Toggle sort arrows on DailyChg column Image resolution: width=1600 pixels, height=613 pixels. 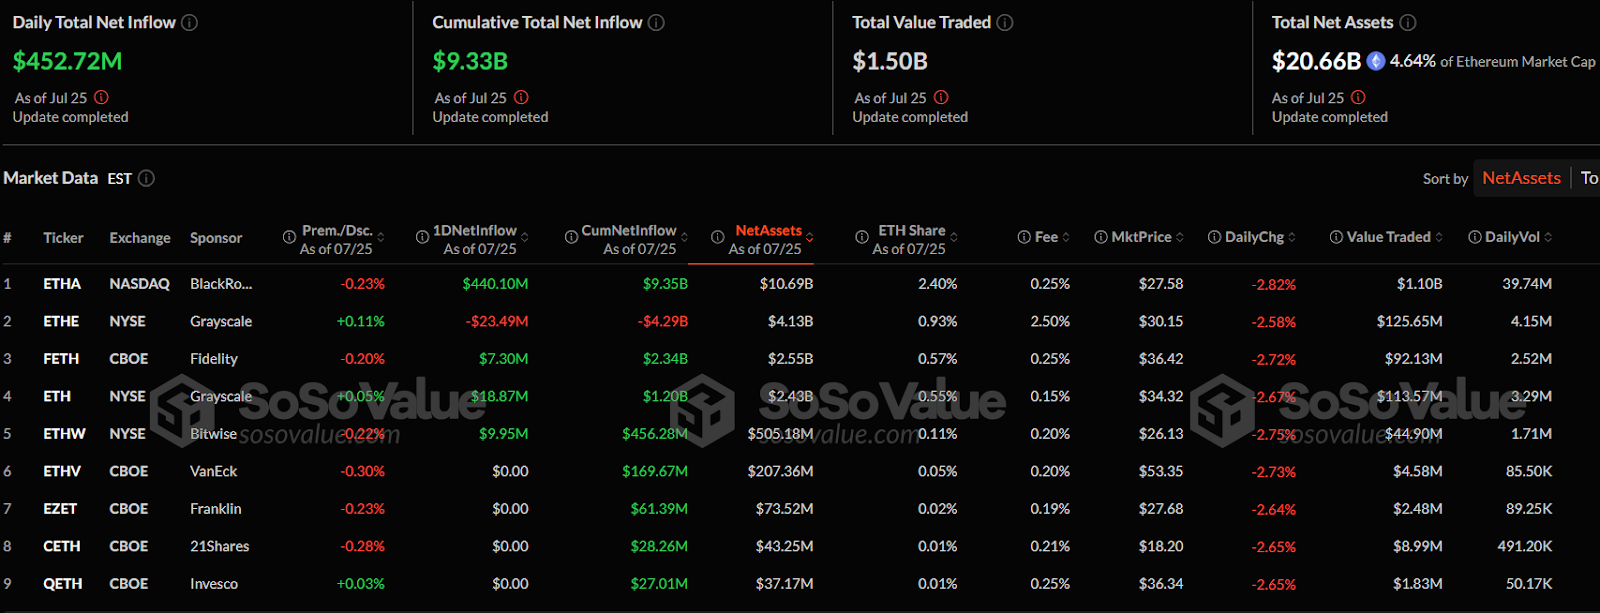(x=1292, y=237)
